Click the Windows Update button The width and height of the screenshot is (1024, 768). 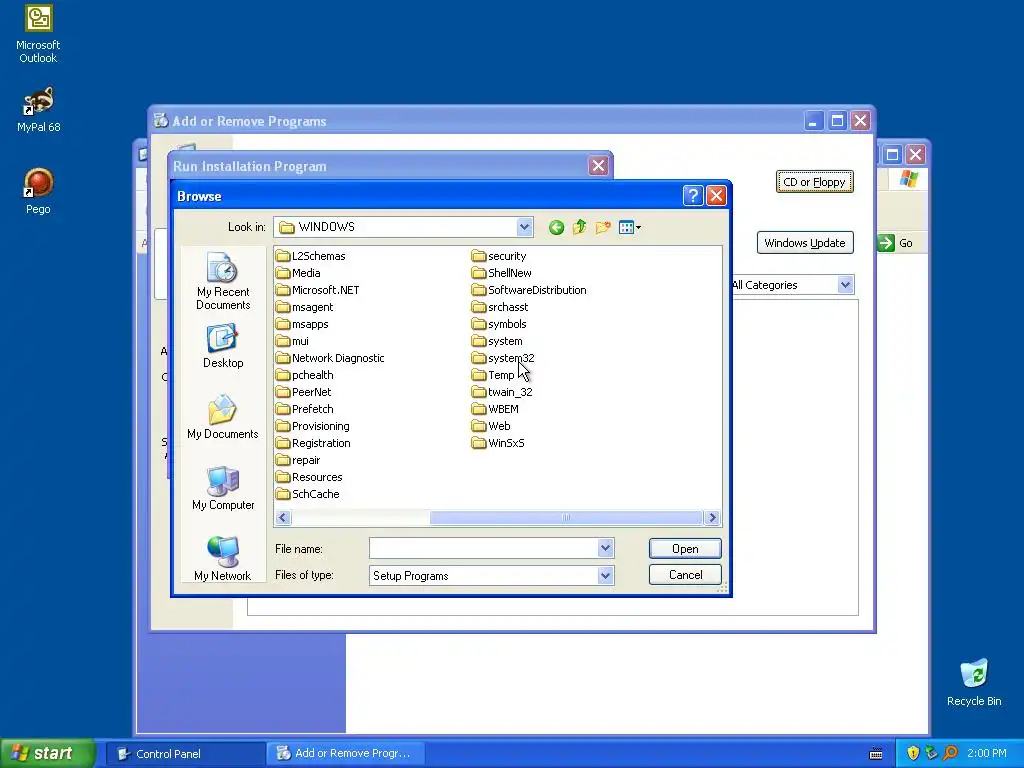[x=805, y=243]
